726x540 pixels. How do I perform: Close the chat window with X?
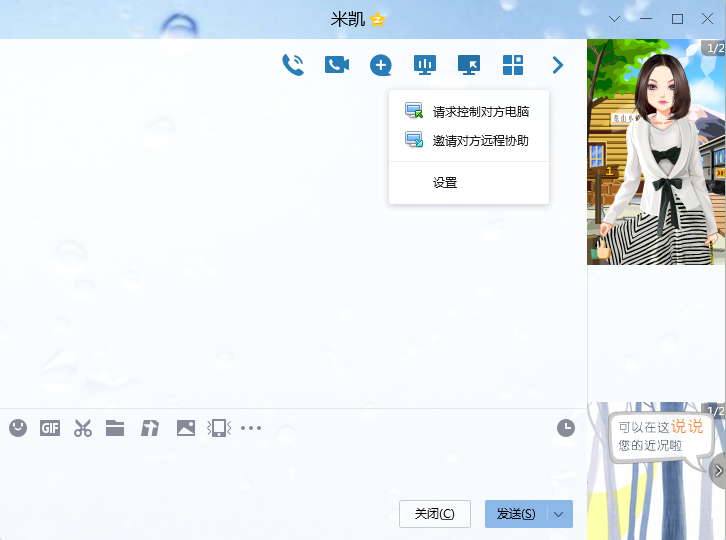[707, 19]
